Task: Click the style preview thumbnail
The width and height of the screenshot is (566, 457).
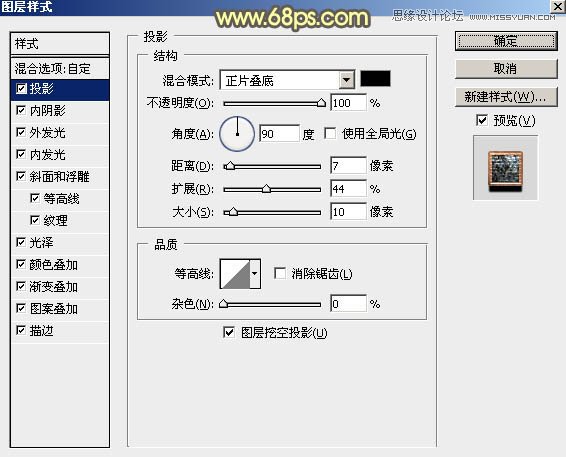Action: (505, 168)
